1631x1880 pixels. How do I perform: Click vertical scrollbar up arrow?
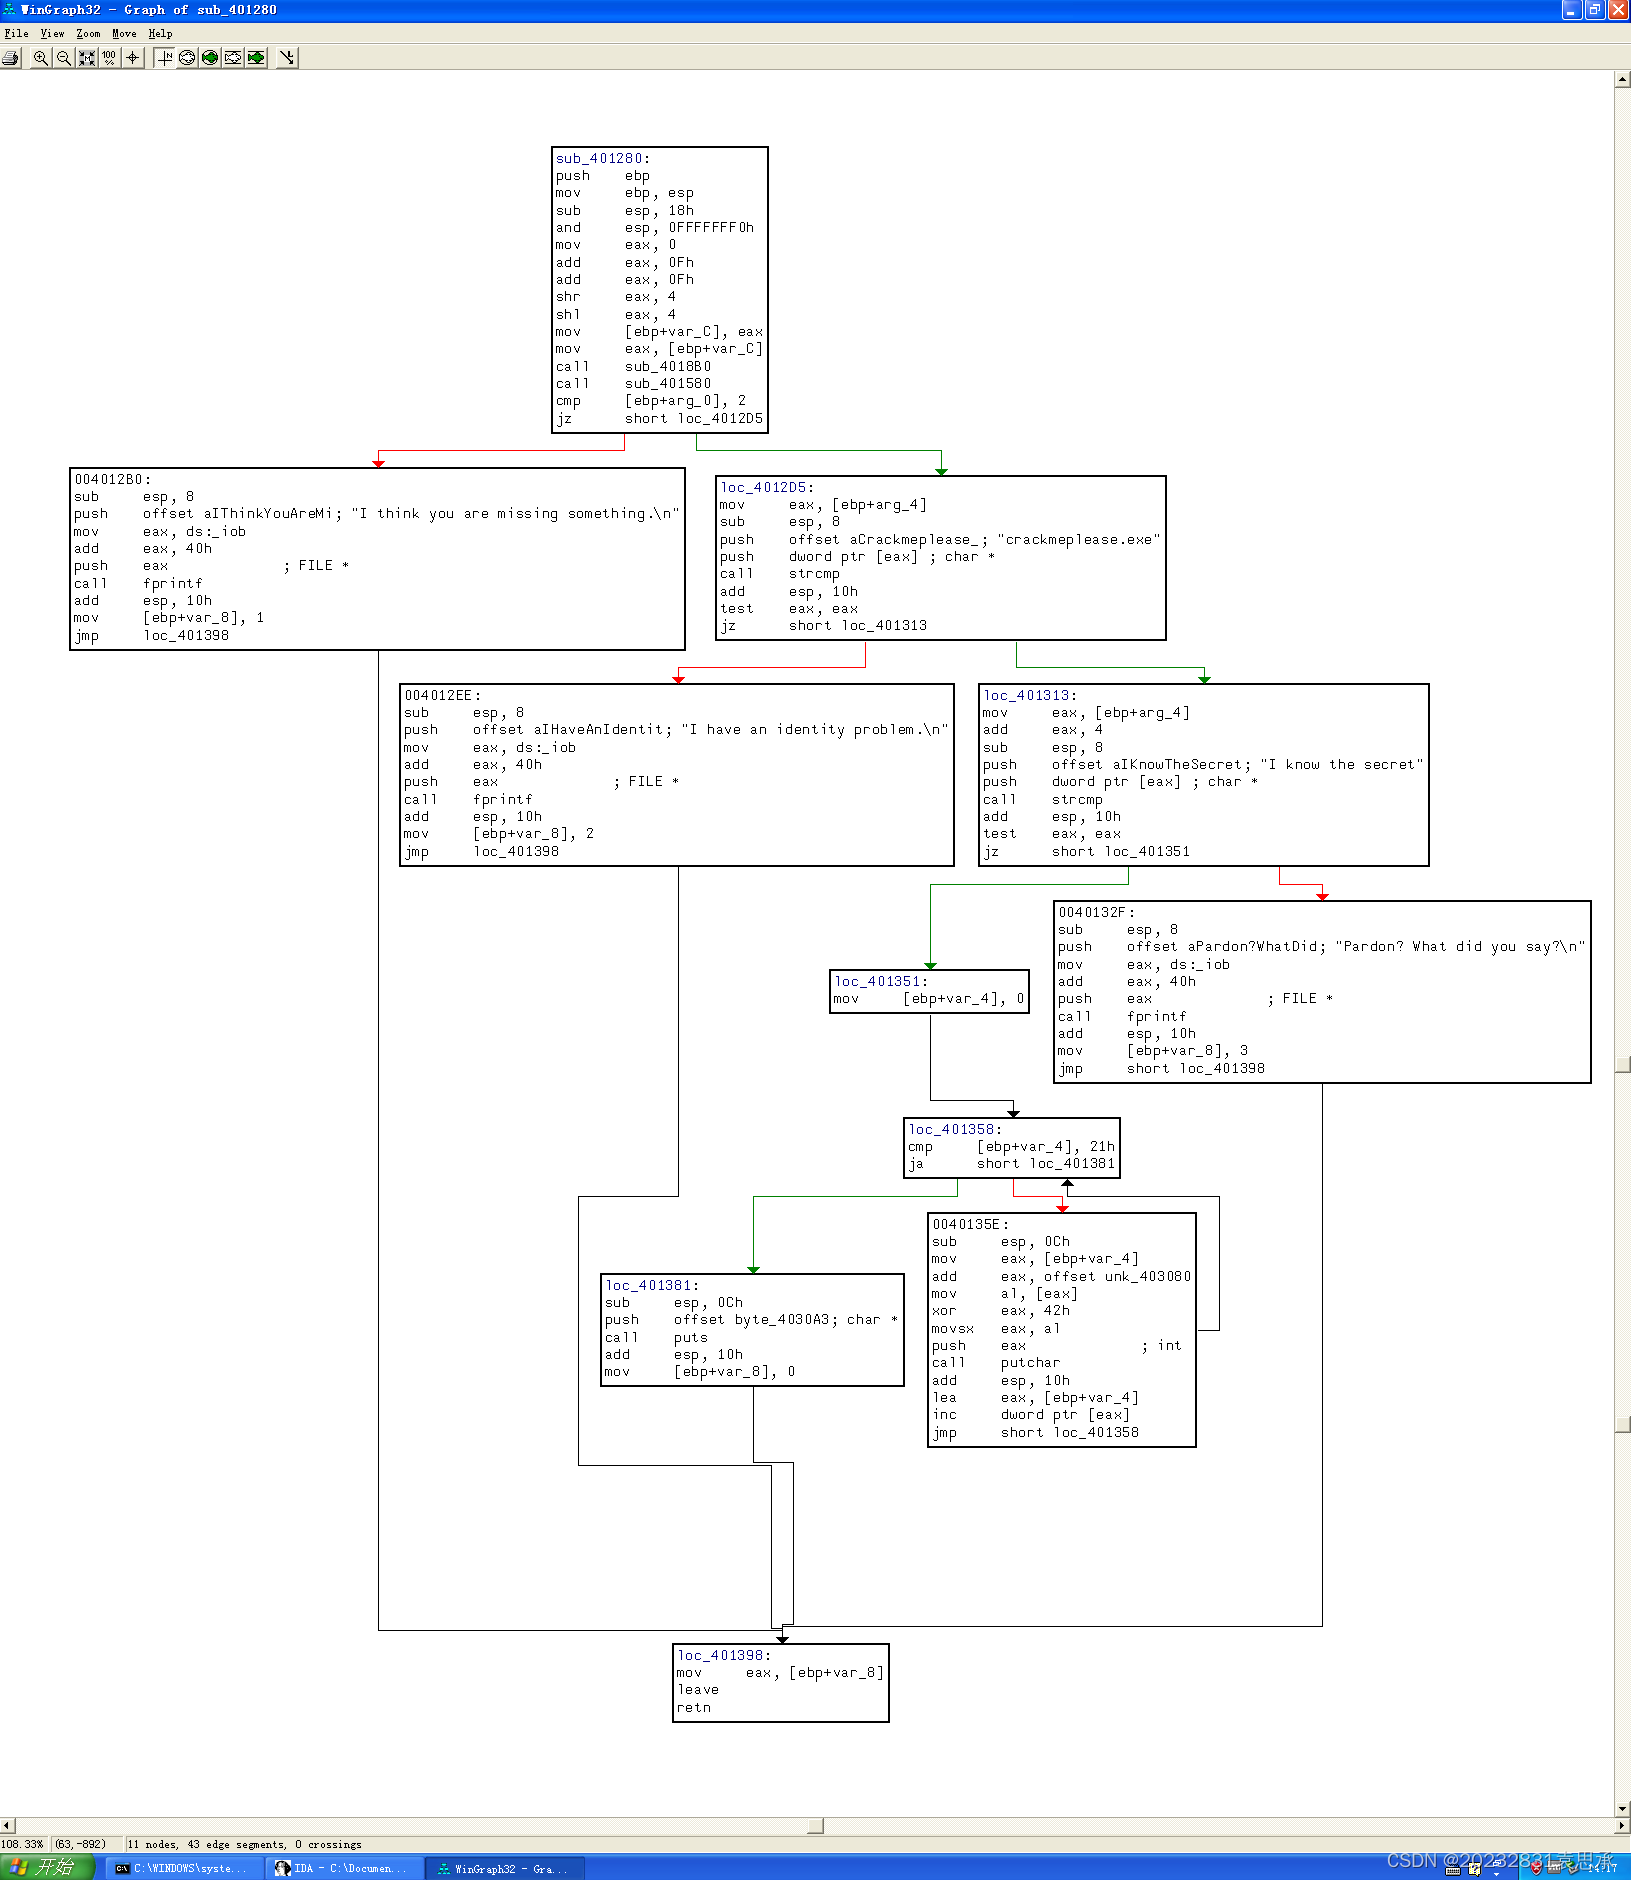[1622, 79]
